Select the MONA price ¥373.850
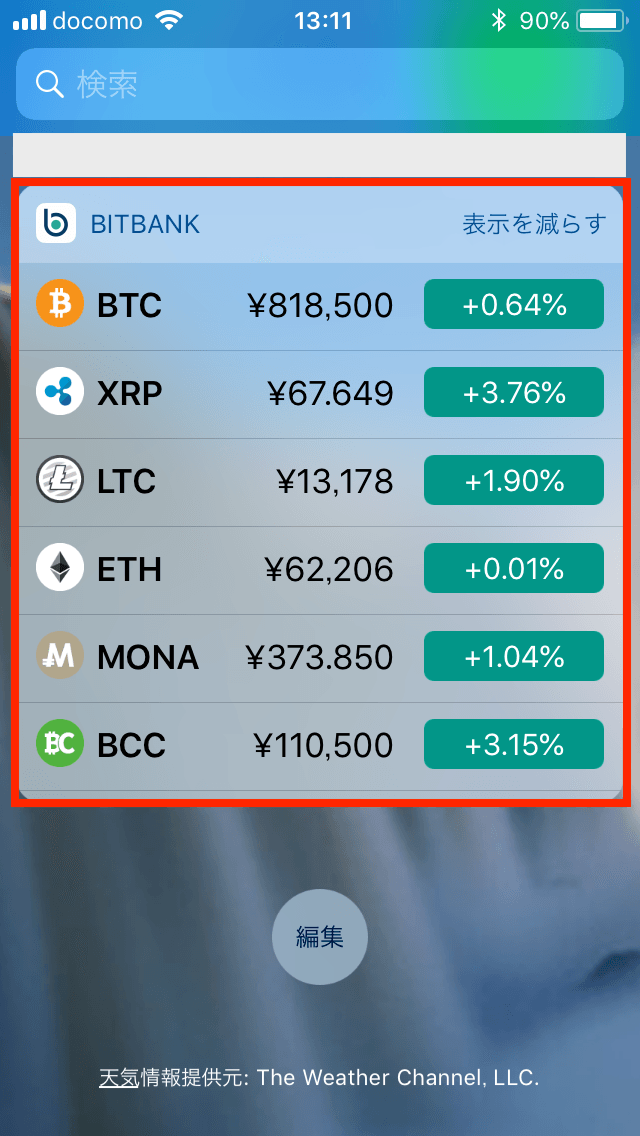Screen dimensions: 640x1136 (x=319, y=657)
